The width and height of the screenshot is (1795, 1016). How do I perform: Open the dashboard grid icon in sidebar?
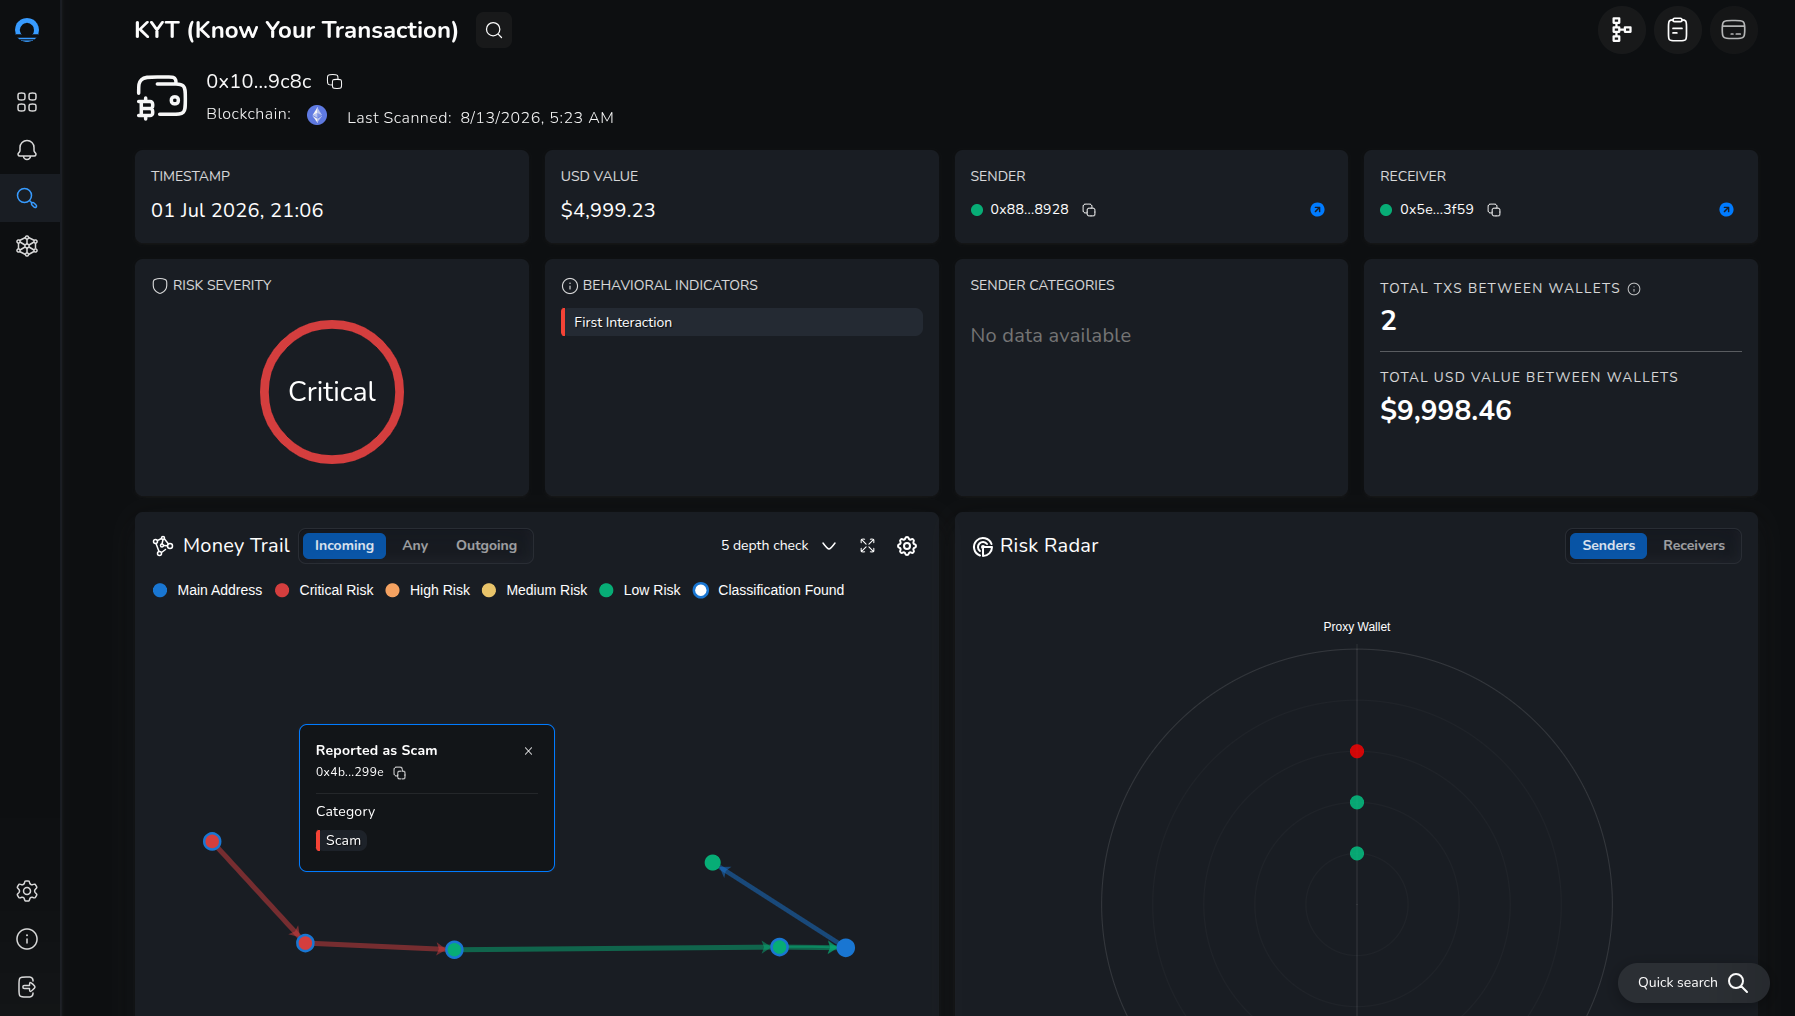(x=27, y=102)
